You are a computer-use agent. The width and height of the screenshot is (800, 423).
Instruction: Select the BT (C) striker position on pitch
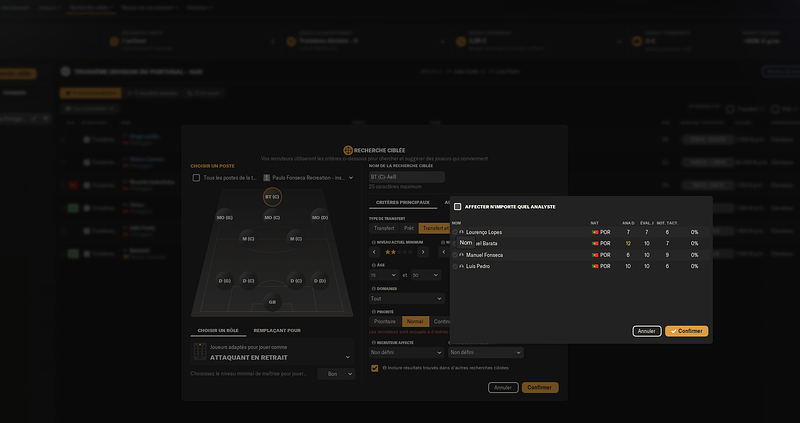pos(272,196)
